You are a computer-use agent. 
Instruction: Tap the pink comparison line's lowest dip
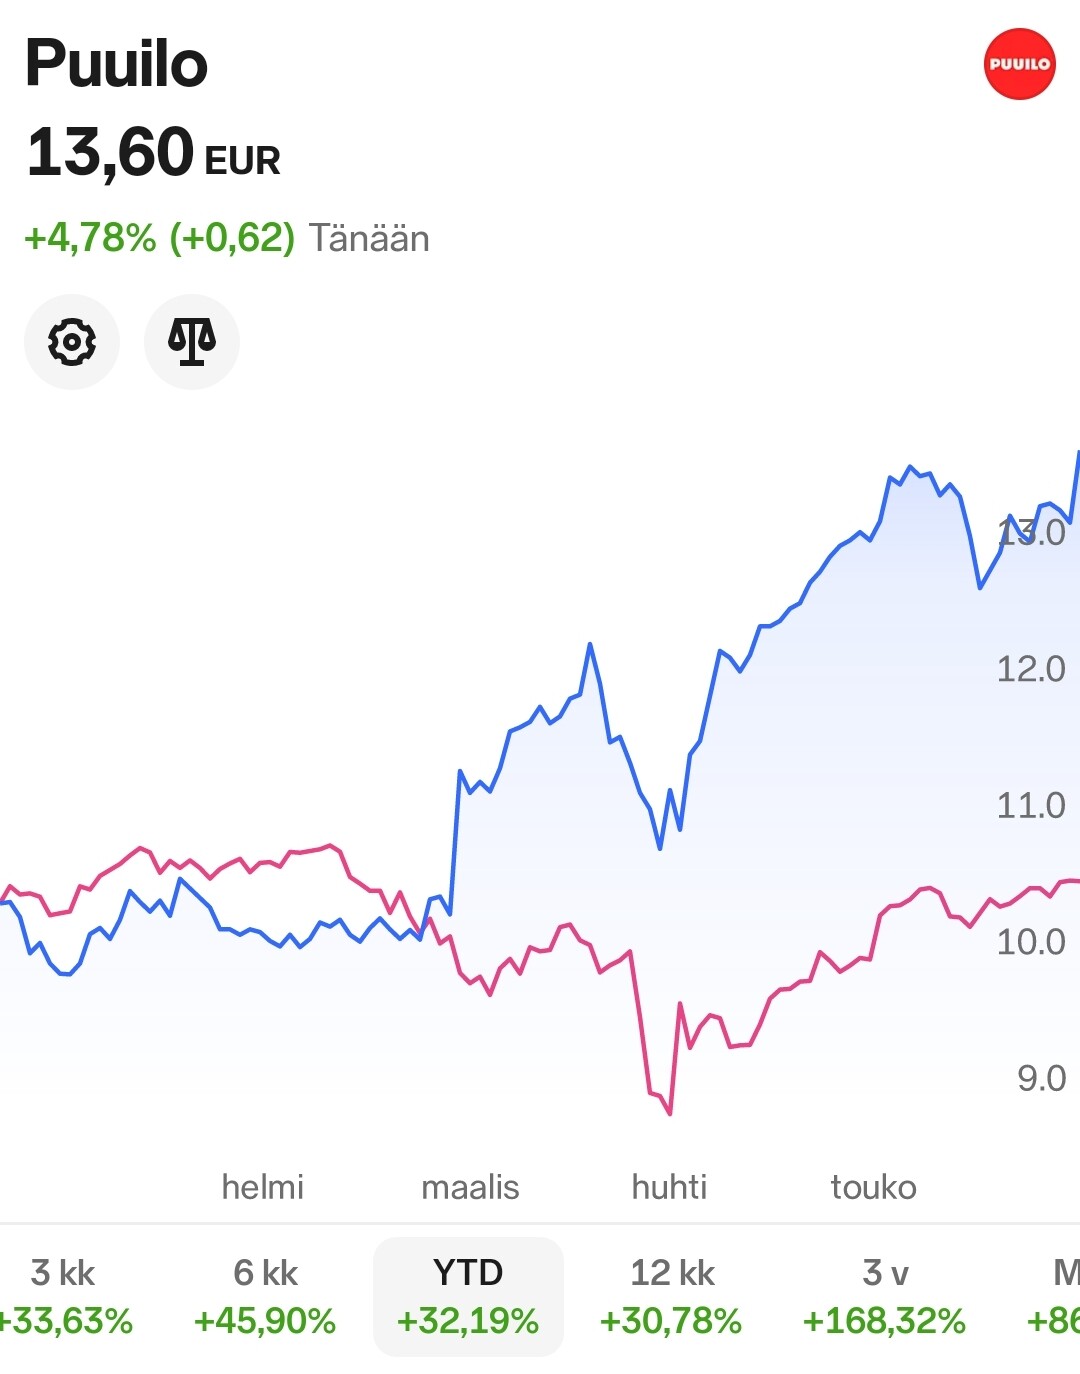point(669,1112)
